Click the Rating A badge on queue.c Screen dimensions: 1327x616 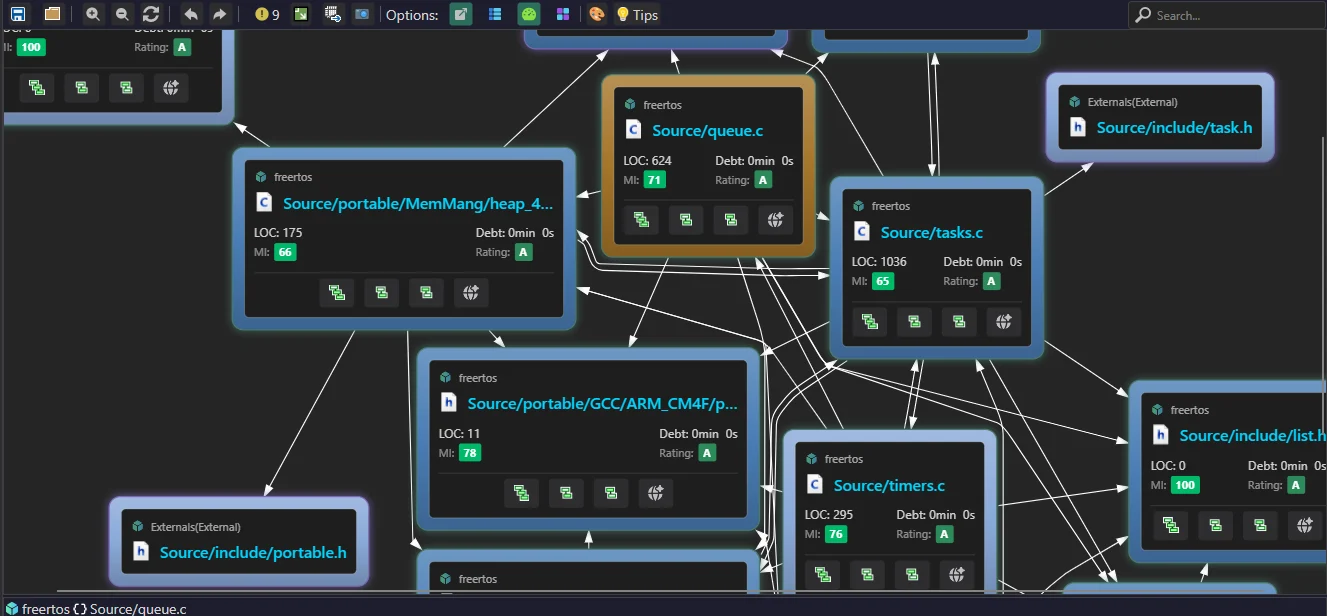point(763,180)
